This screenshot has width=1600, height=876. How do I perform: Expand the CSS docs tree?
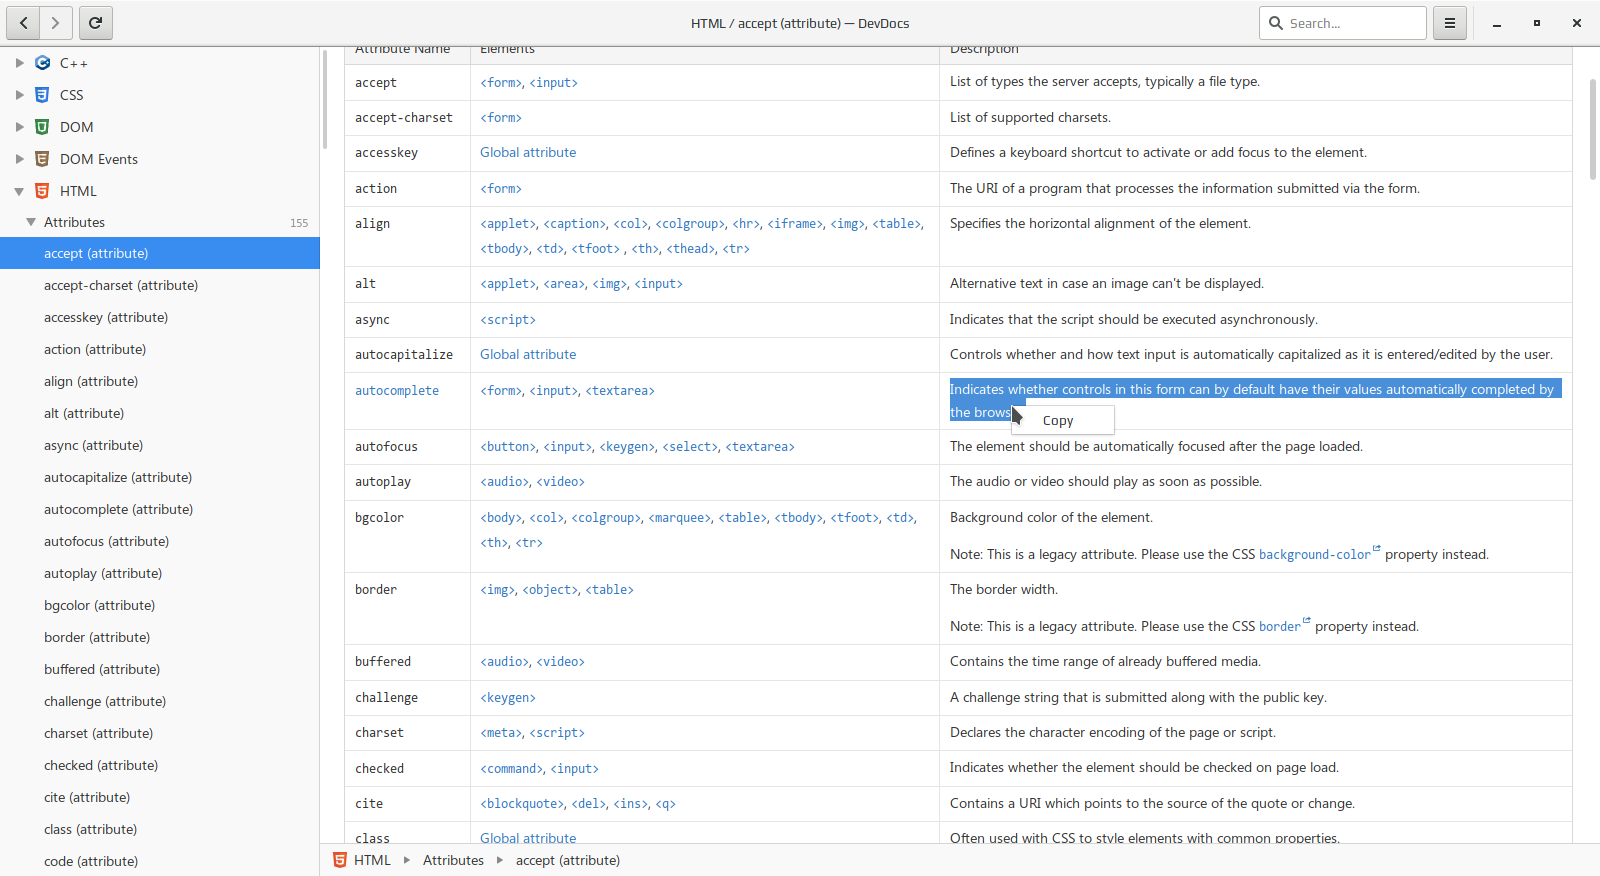click(x=19, y=95)
